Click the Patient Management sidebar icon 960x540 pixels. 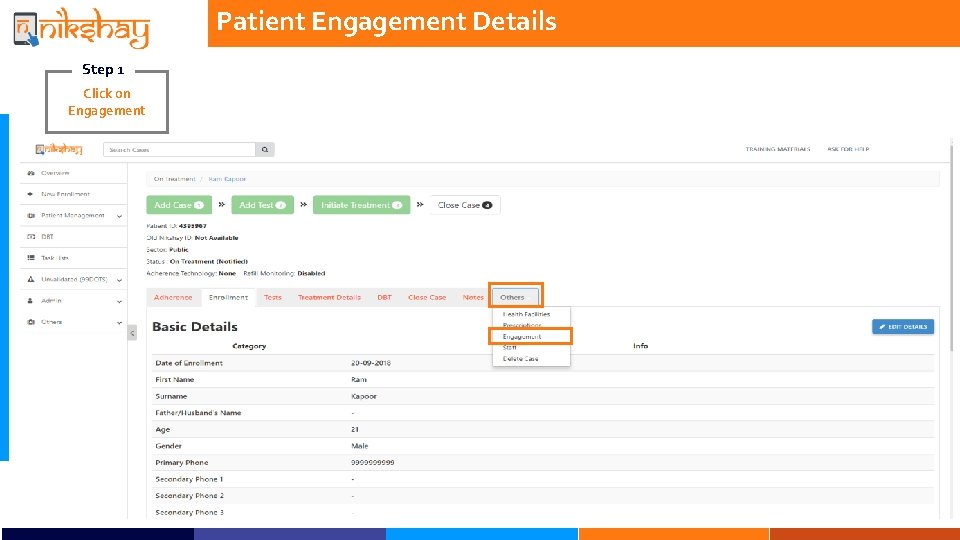pos(31,216)
